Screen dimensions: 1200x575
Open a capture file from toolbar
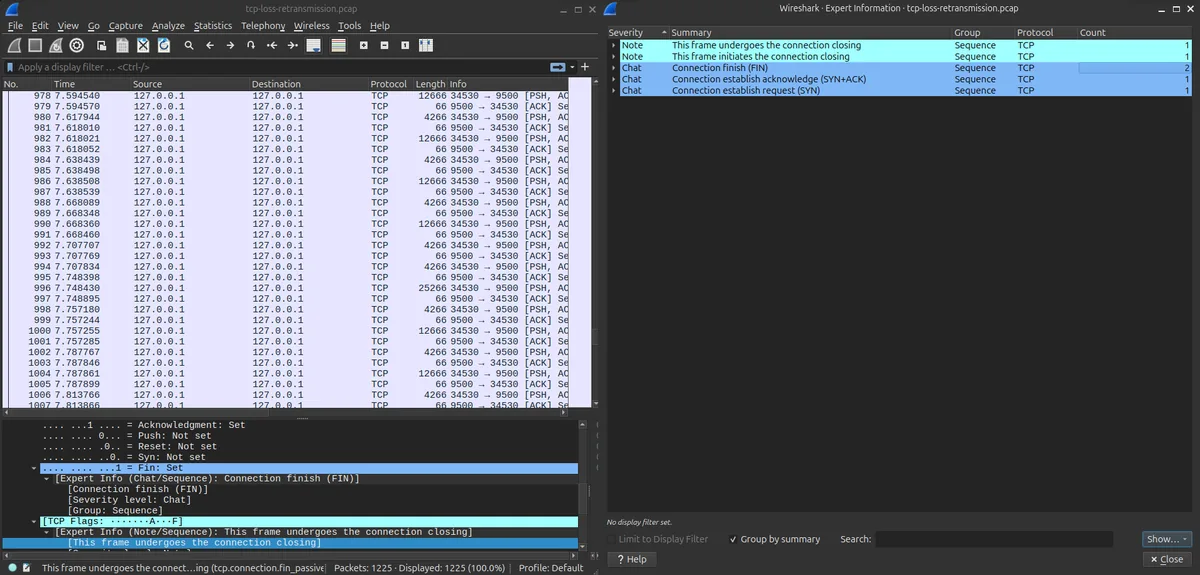[102, 45]
